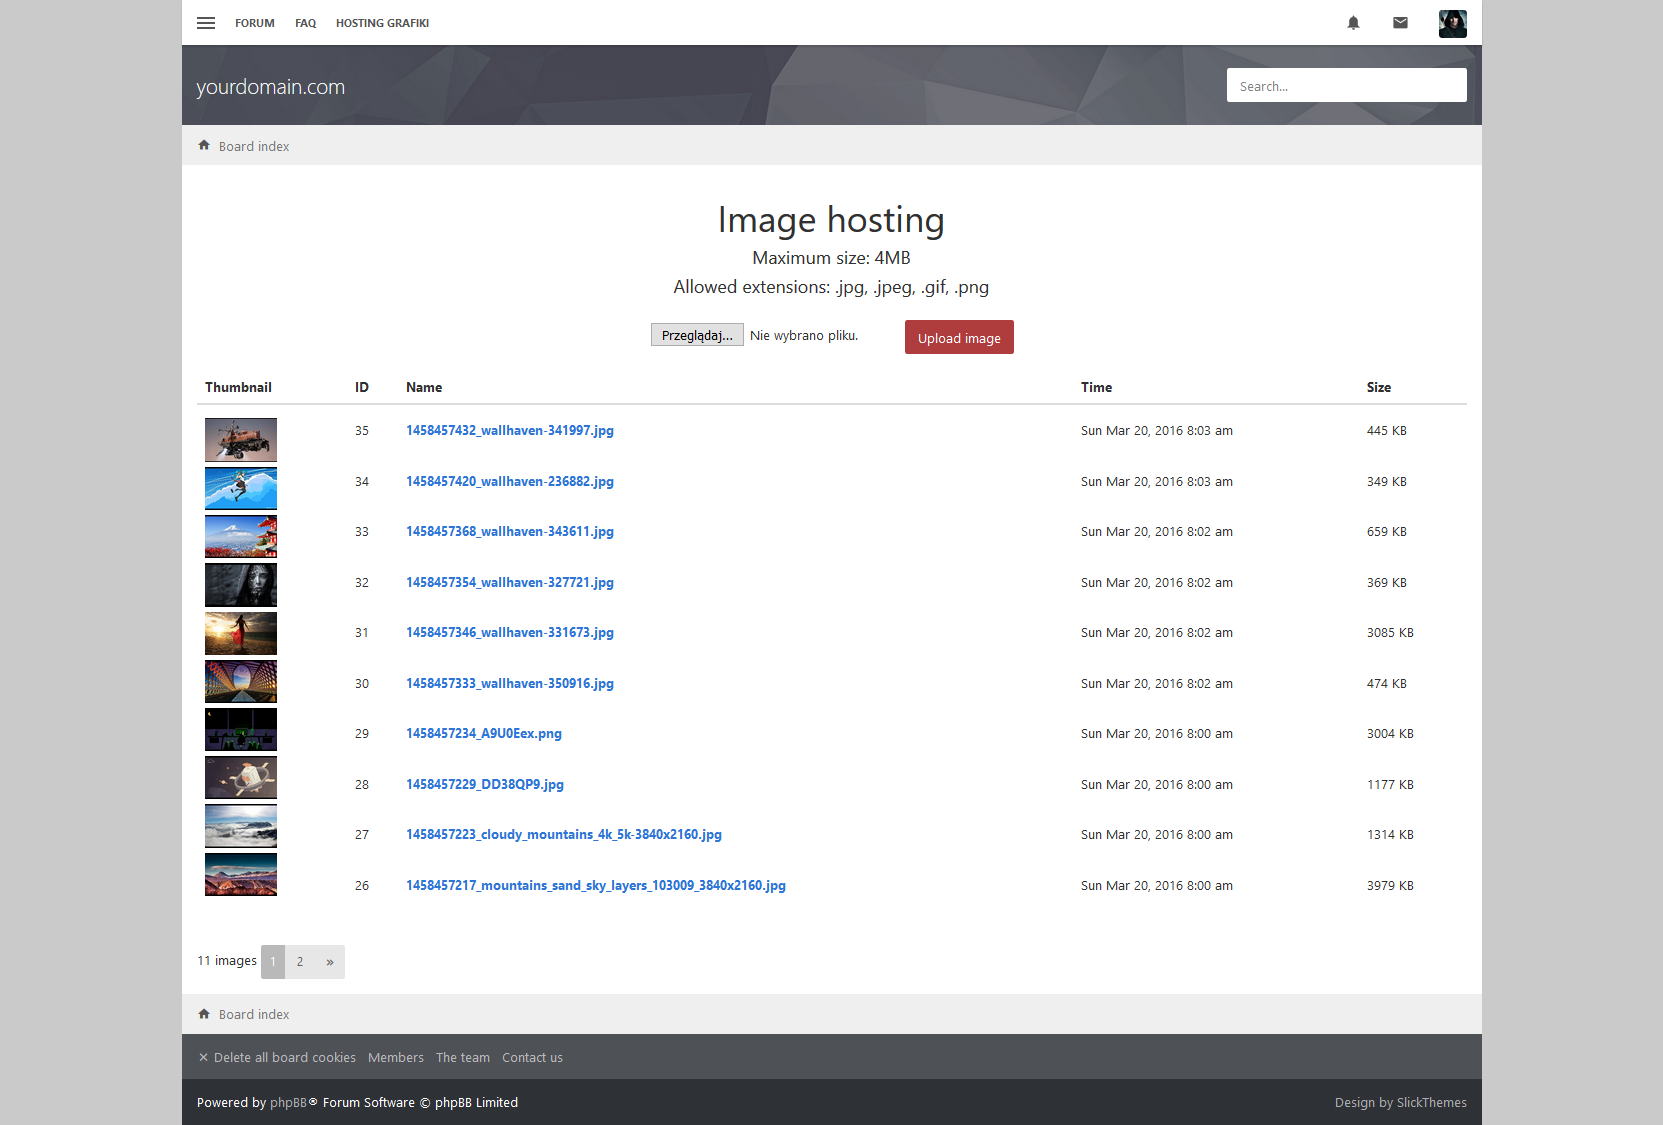Open the HOSTING GRAFIKI navigation link
The width and height of the screenshot is (1663, 1125).
coord(382,23)
